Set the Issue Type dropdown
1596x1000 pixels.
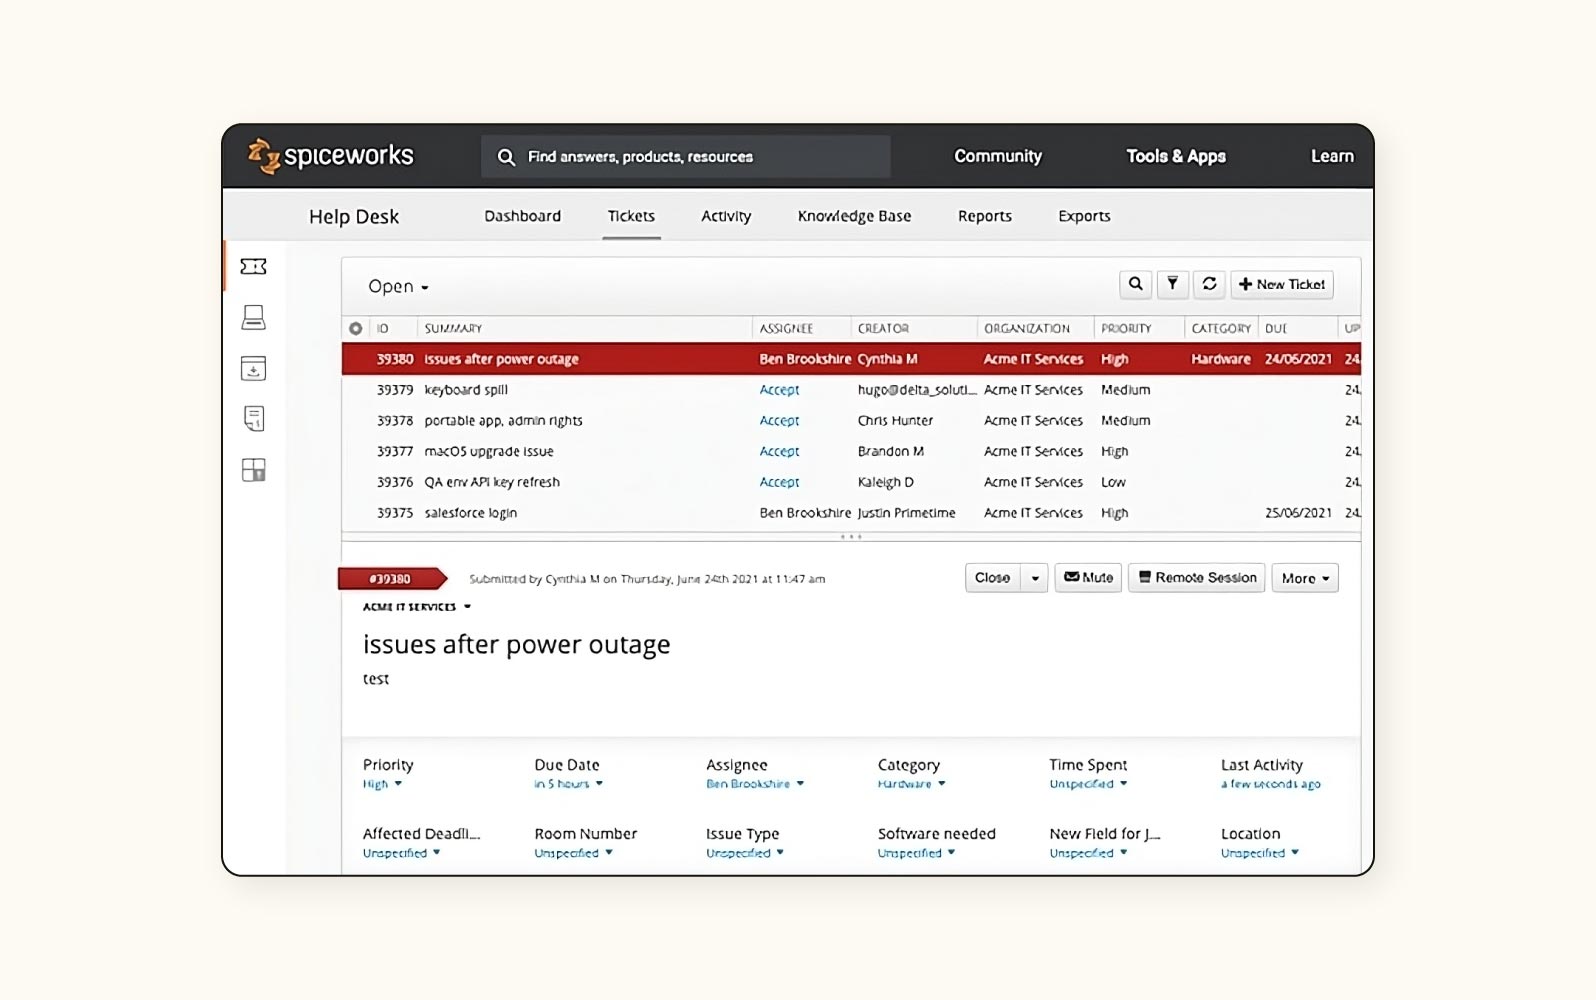coord(745,853)
